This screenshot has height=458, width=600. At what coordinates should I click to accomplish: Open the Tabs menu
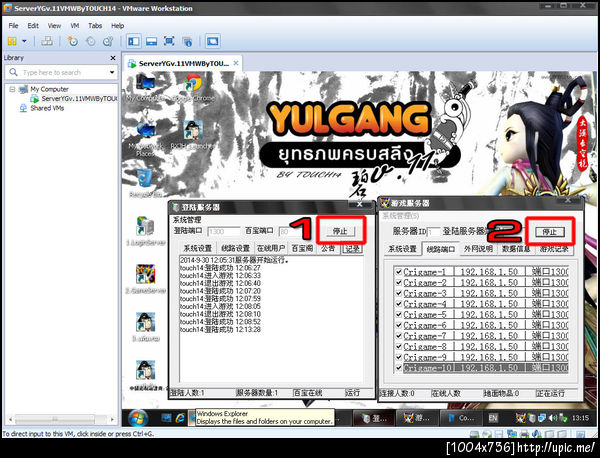click(x=95, y=26)
